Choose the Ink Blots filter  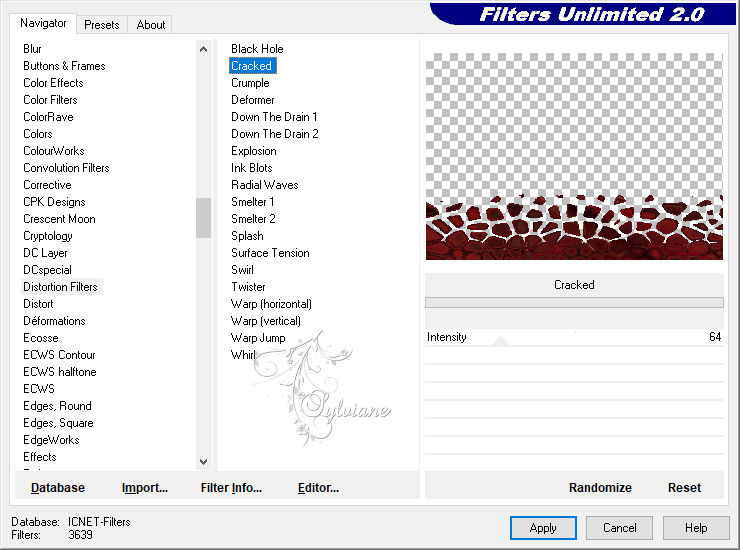point(252,168)
